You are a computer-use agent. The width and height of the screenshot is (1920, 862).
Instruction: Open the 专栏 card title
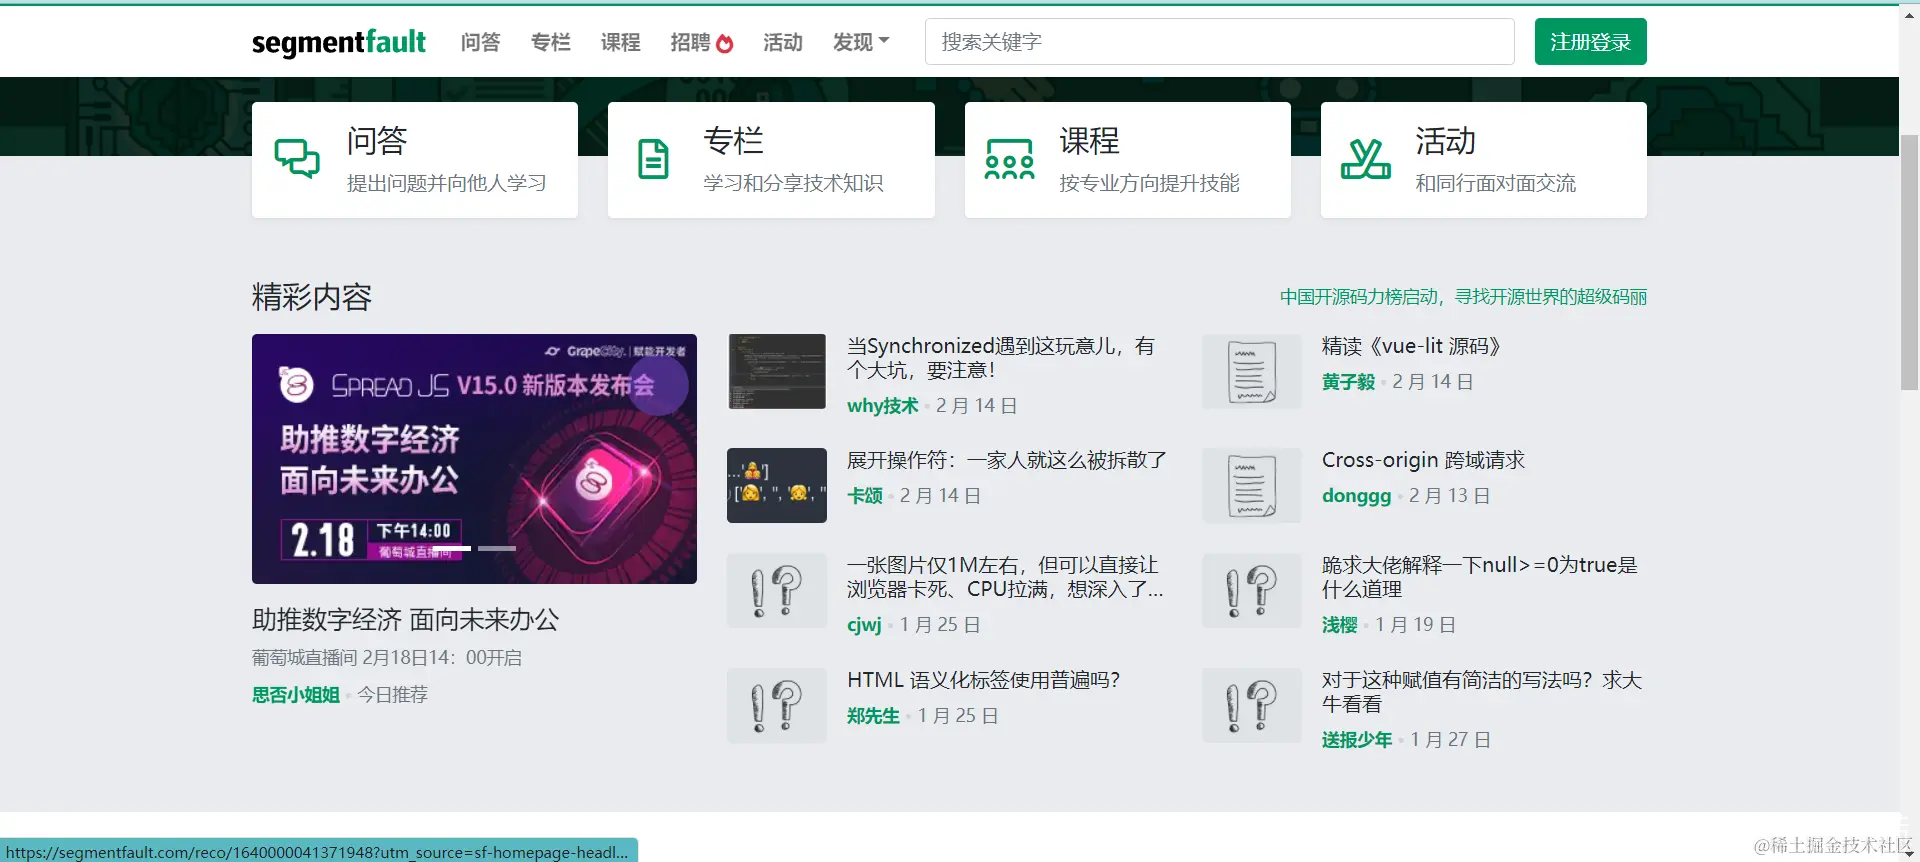point(733,141)
